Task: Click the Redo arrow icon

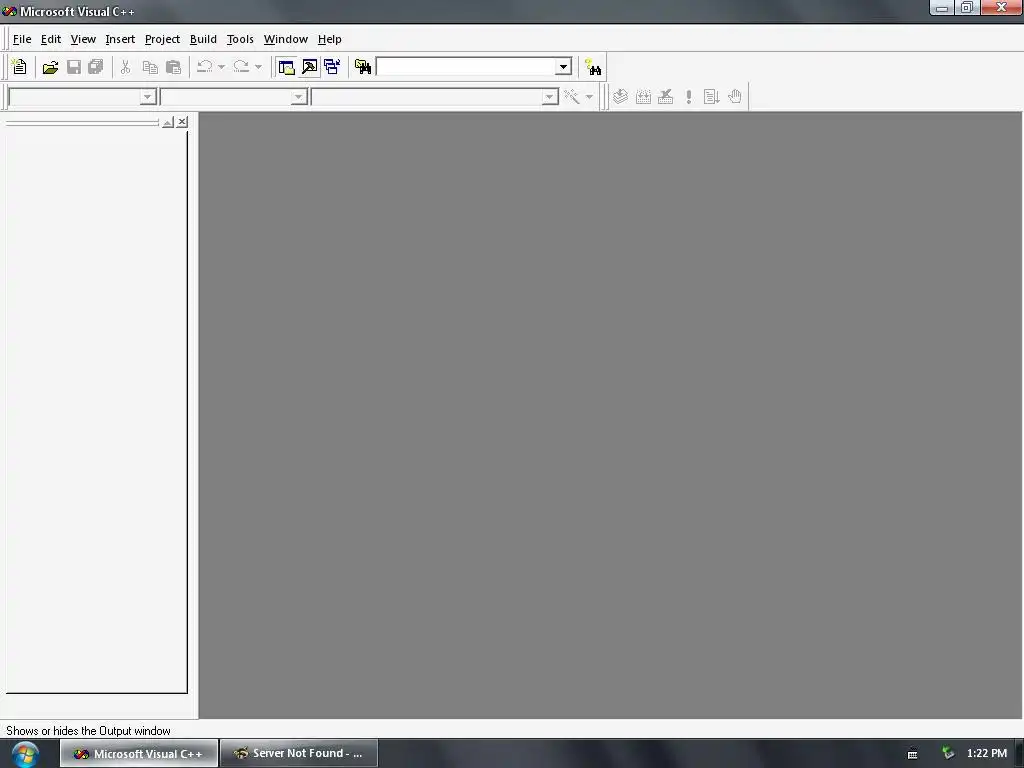Action: pyautogui.click(x=241, y=67)
